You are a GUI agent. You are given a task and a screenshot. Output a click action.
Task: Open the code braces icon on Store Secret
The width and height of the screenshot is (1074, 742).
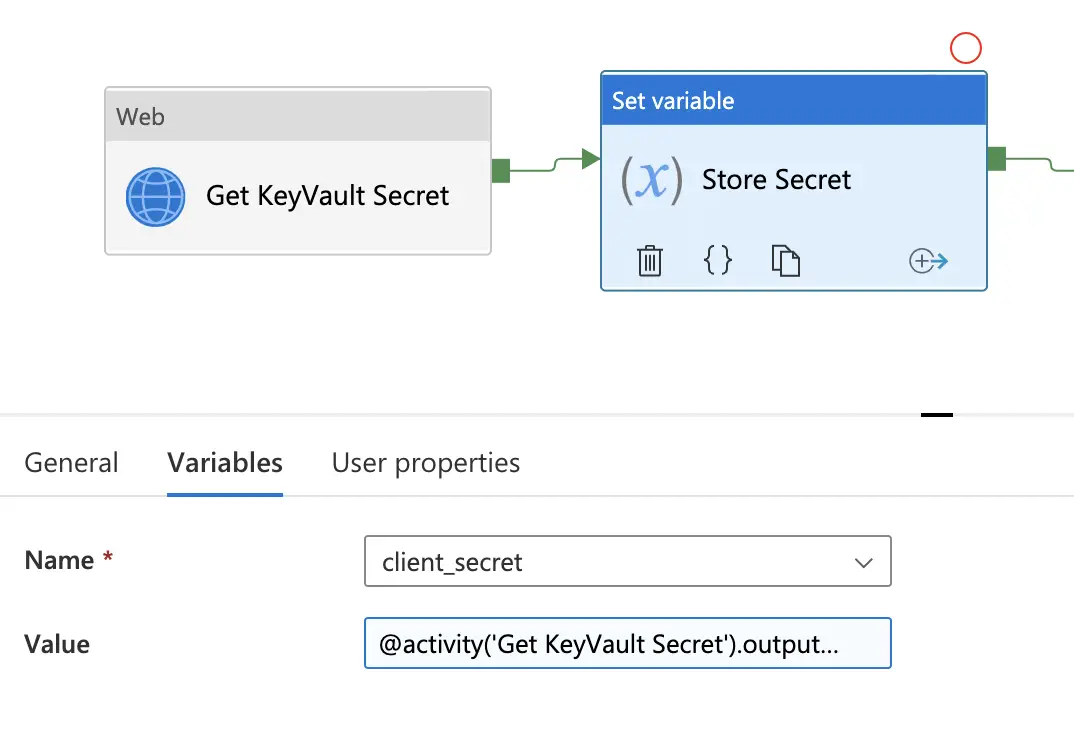click(716, 261)
